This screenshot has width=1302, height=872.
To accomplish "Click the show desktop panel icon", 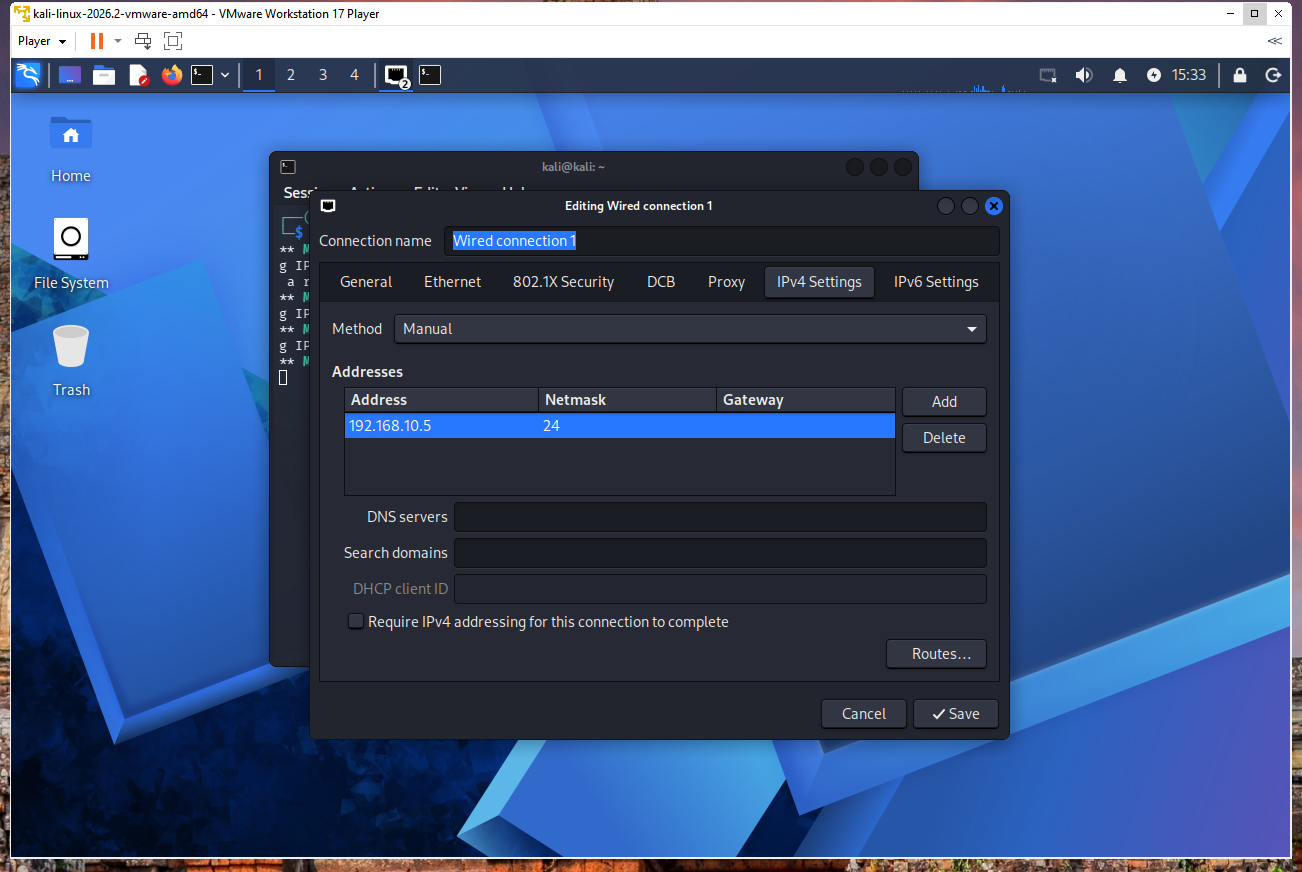I will click(70, 75).
